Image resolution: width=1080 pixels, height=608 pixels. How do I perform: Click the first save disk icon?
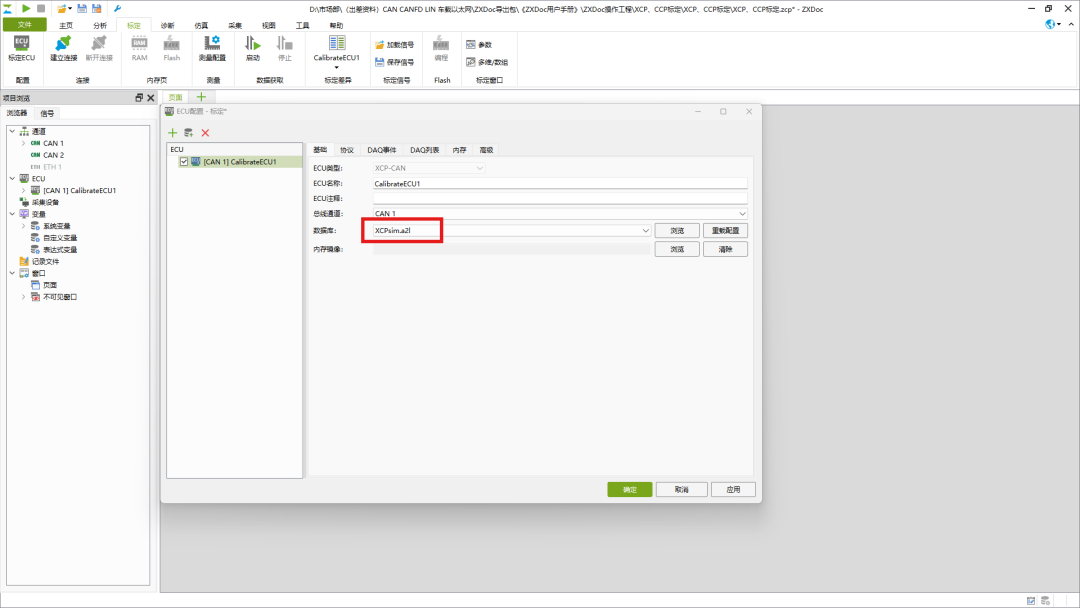pos(82,8)
